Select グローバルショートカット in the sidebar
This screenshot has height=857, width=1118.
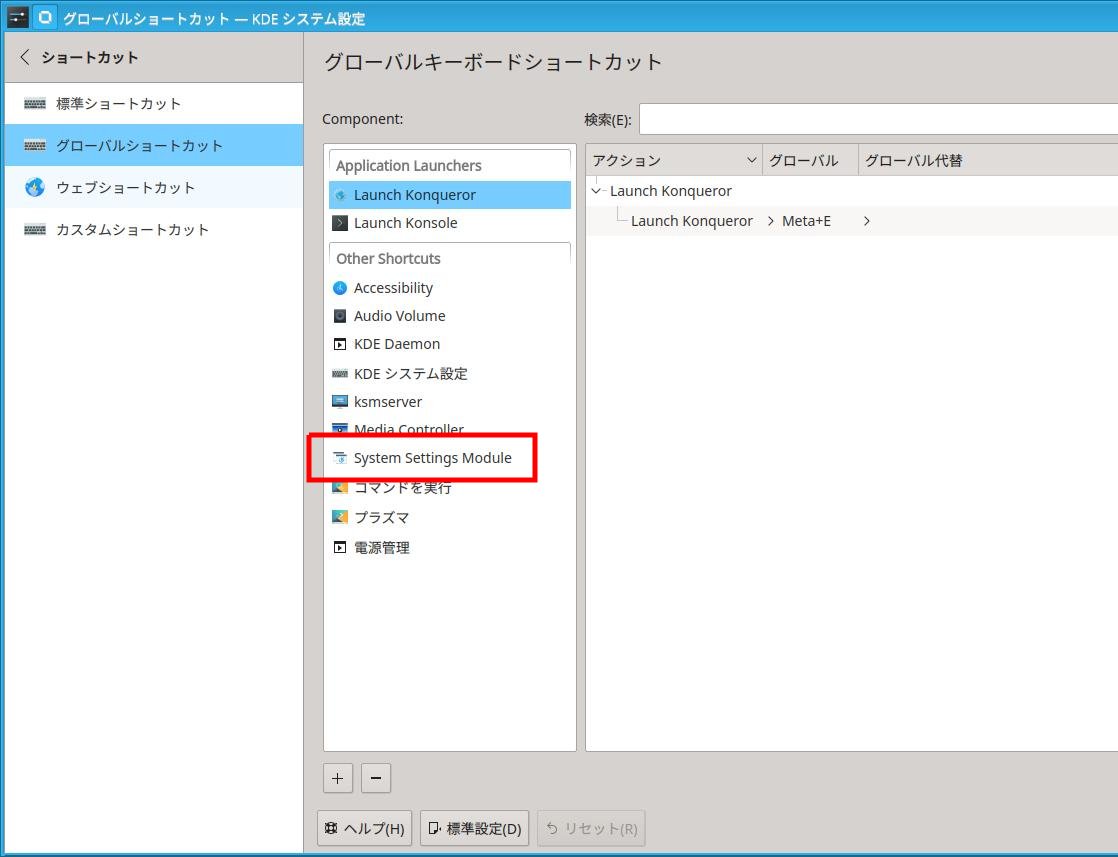click(153, 145)
